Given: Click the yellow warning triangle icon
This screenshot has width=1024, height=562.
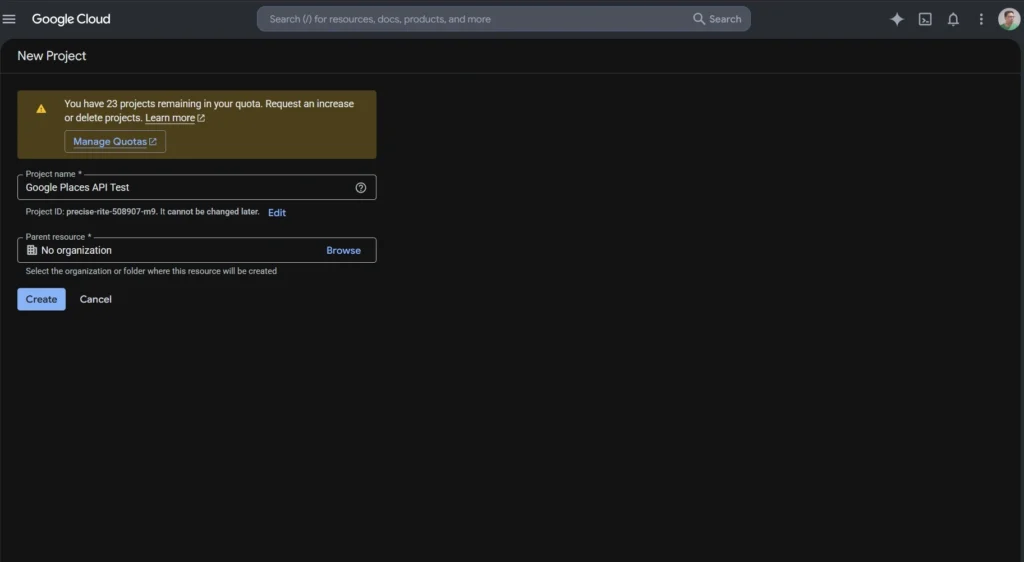Looking at the screenshot, I should (x=41, y=109).
